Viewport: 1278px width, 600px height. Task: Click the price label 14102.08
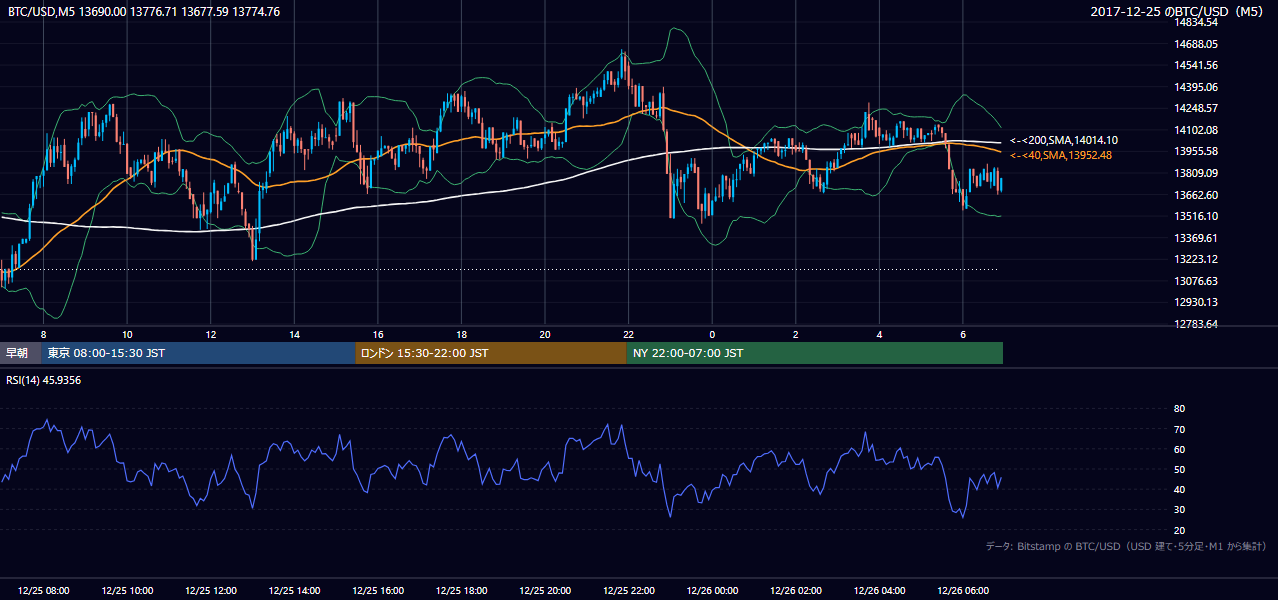[1196, 130]
